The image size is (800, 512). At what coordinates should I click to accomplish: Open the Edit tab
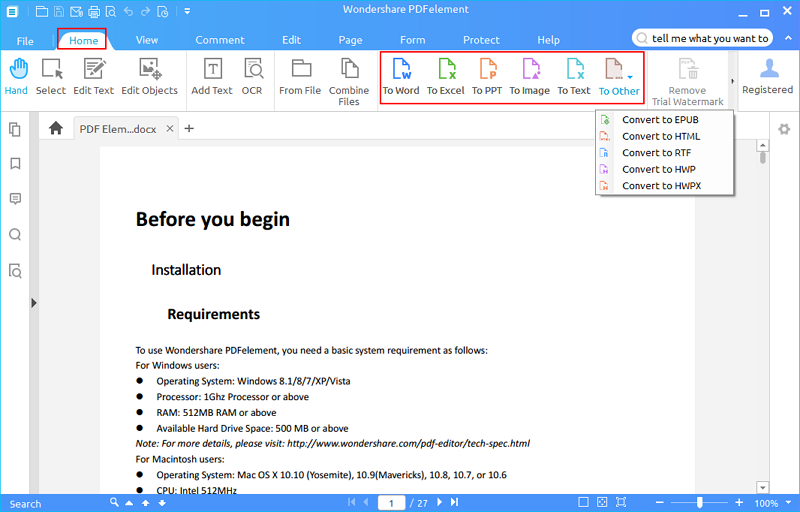click(291, 40)
